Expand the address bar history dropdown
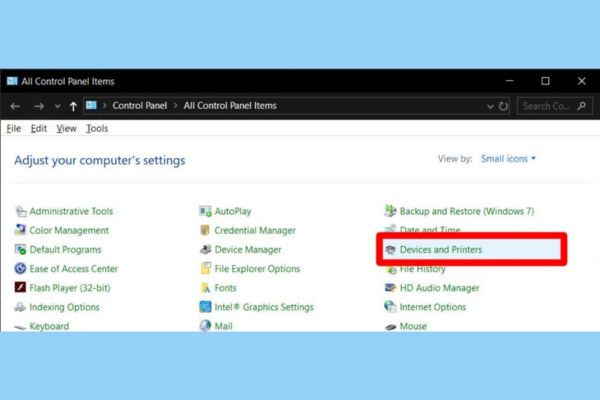The image size is (600, 400). click(x=490, y=107)
